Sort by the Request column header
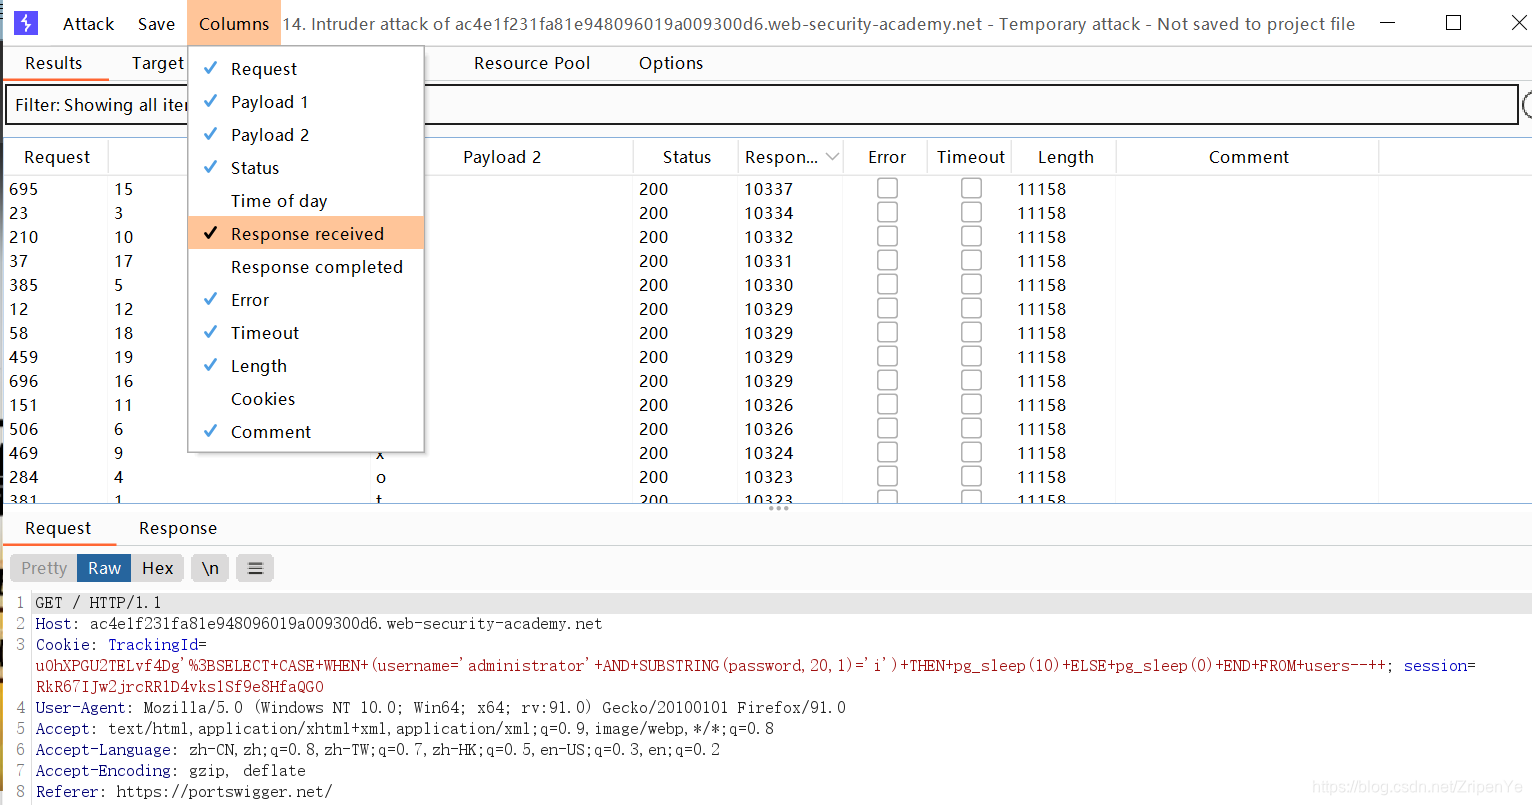Screen dimensions: 1532x805 tap(57, 157)
